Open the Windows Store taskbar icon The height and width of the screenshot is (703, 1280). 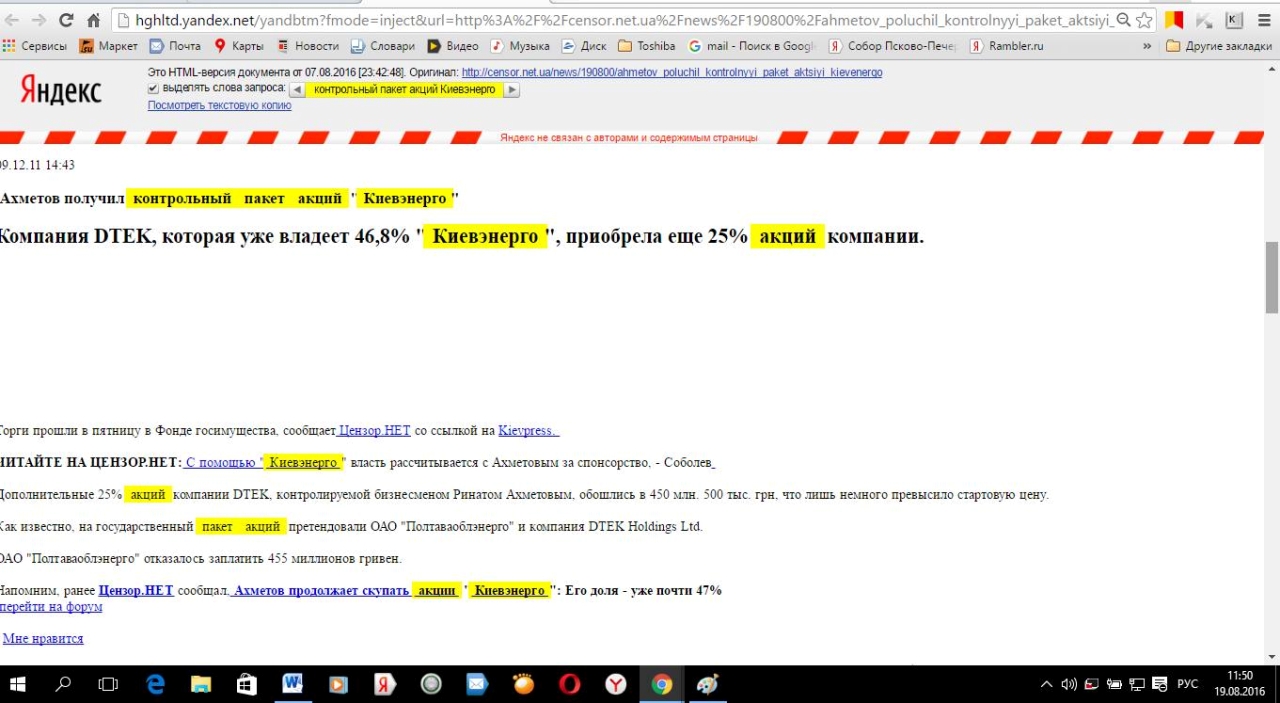coord(247,684)
